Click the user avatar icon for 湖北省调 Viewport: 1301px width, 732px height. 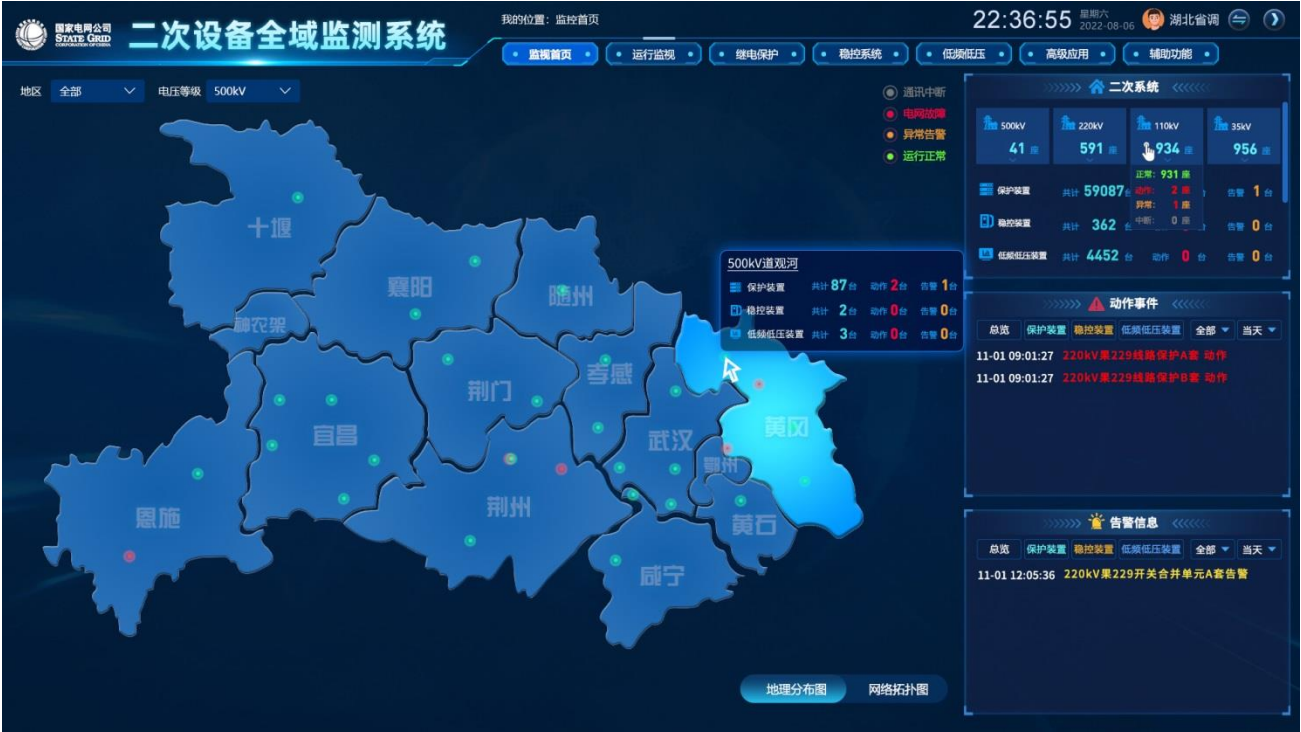(1153, 20)
